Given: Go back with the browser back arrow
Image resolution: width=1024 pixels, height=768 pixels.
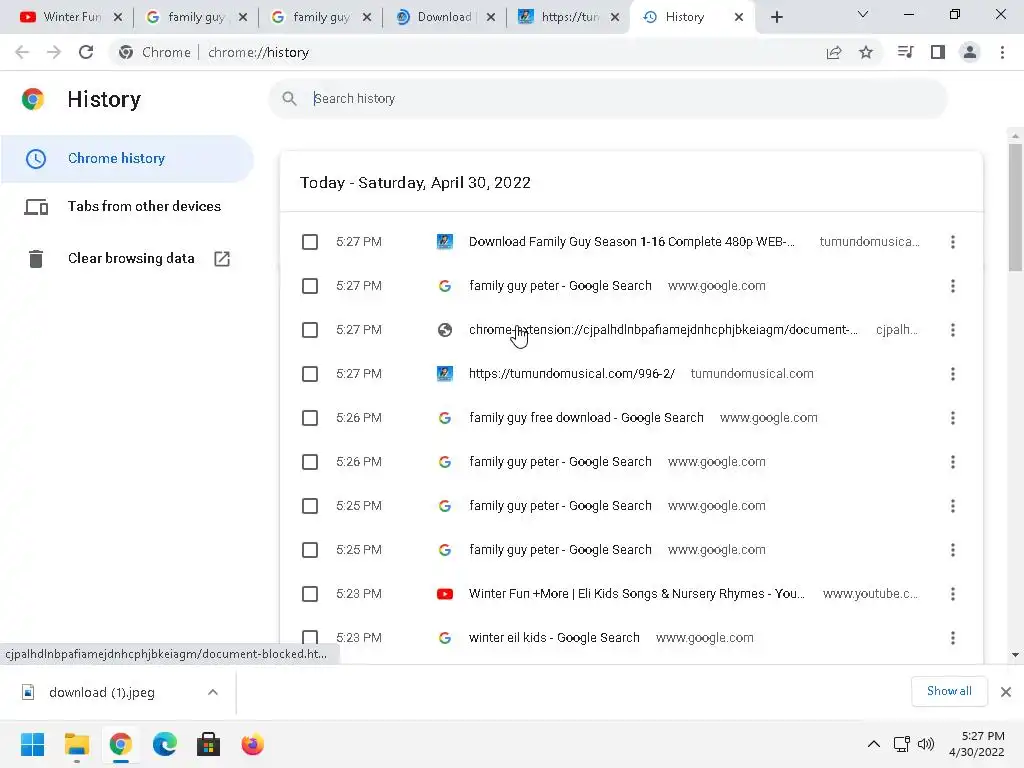Looking at the screenshot, I should tap(22, 52).
